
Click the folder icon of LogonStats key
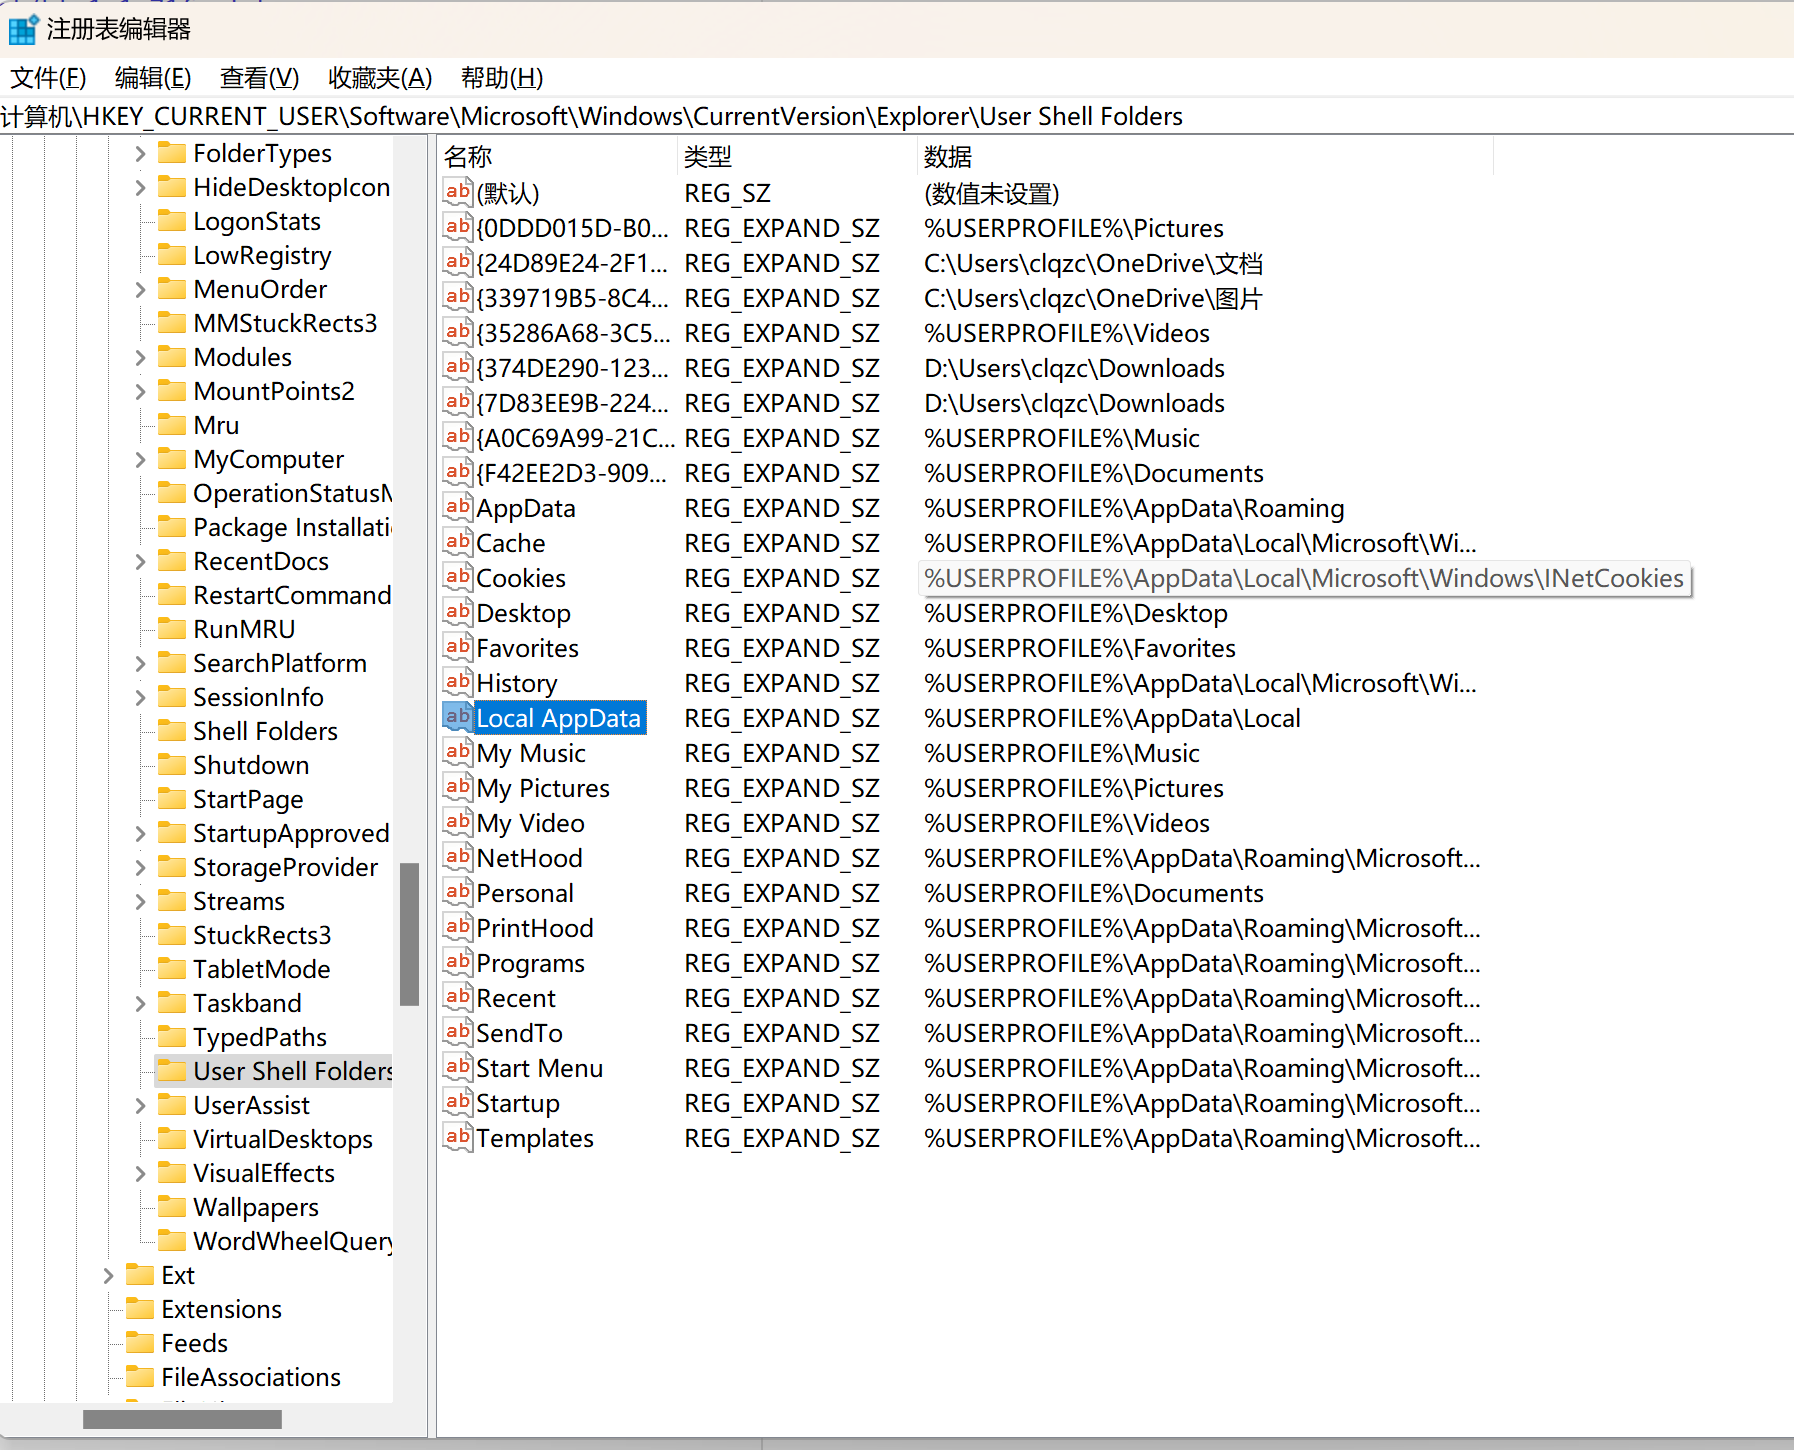172,220
